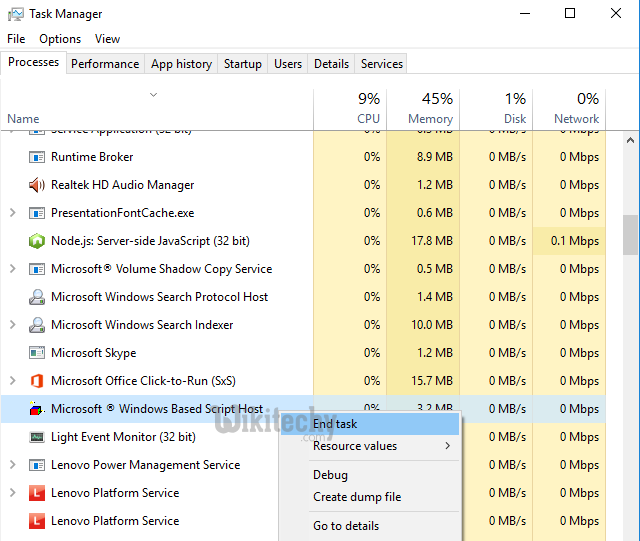
Task: Click the vertical scrollbar thumb
Action: click(x=630, y=235)
